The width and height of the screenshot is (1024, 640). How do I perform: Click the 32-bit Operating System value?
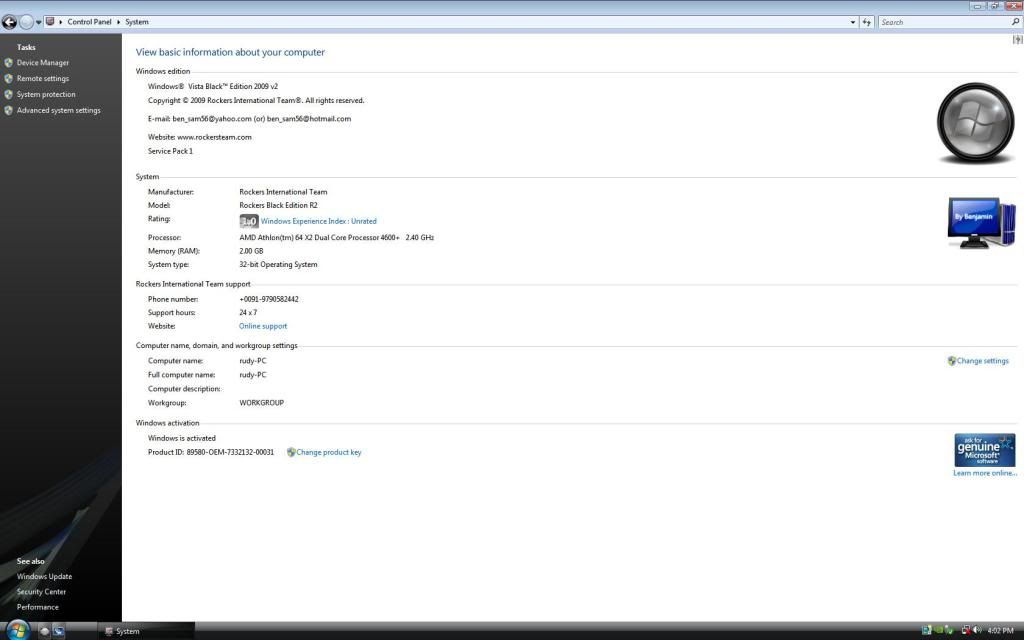click(x=278, y=264)
